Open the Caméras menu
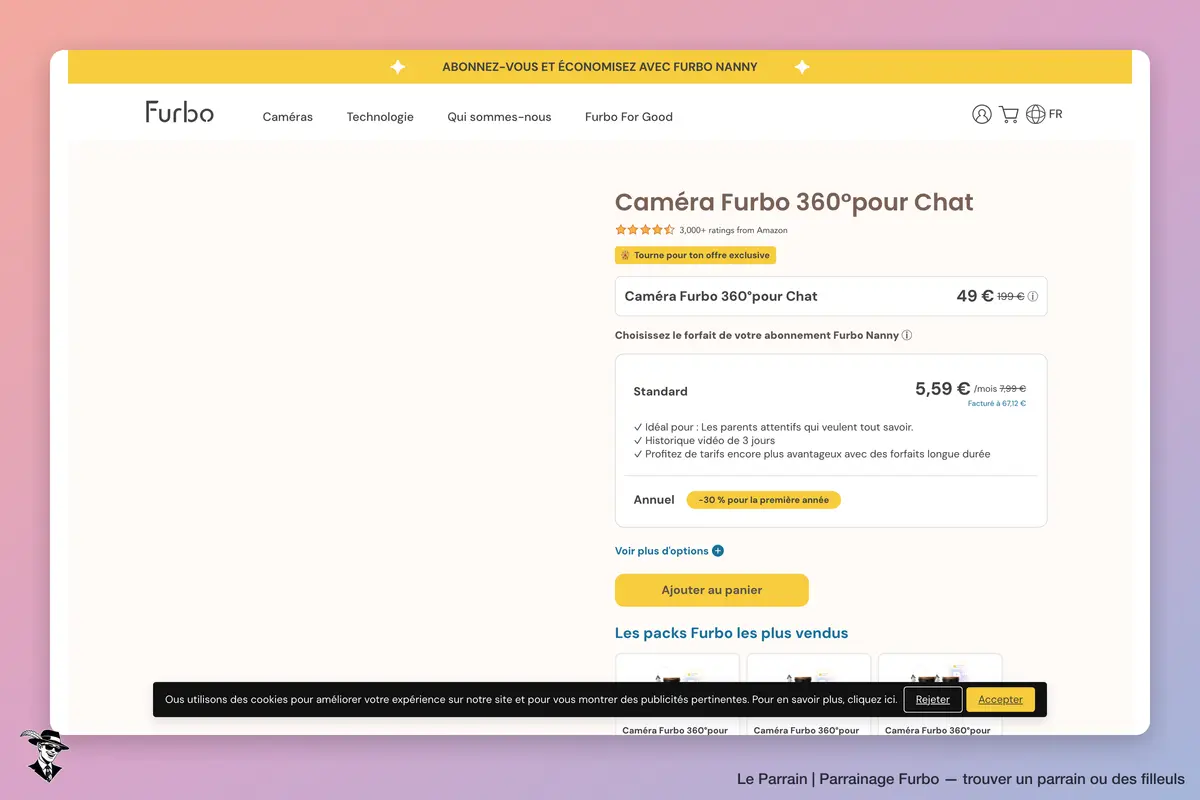Viewport: 1200px width, 800px height. tap(288, 117)
